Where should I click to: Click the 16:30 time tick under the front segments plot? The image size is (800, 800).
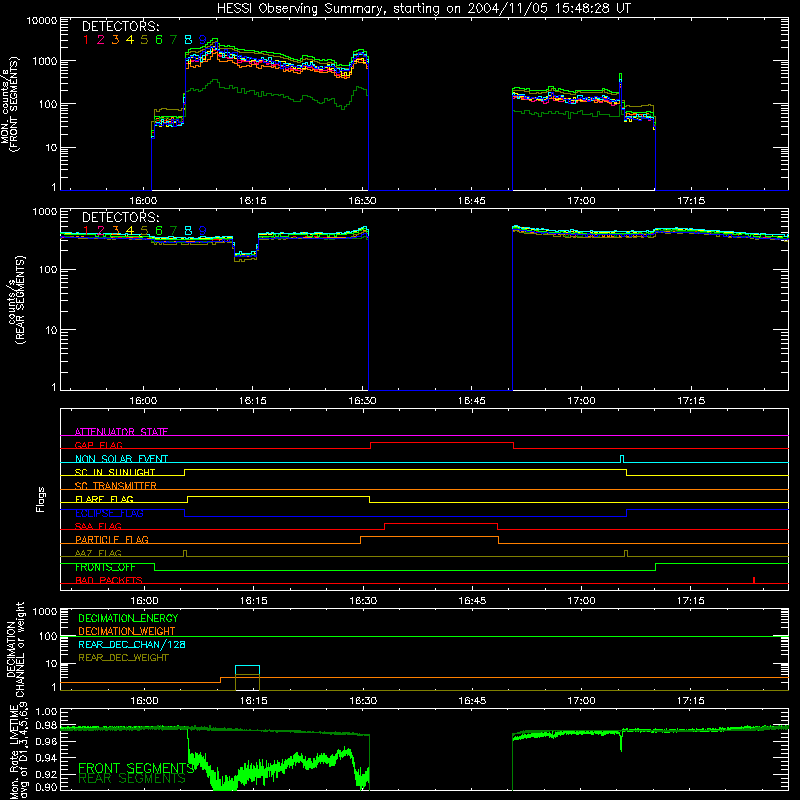[x=362, y=201]
